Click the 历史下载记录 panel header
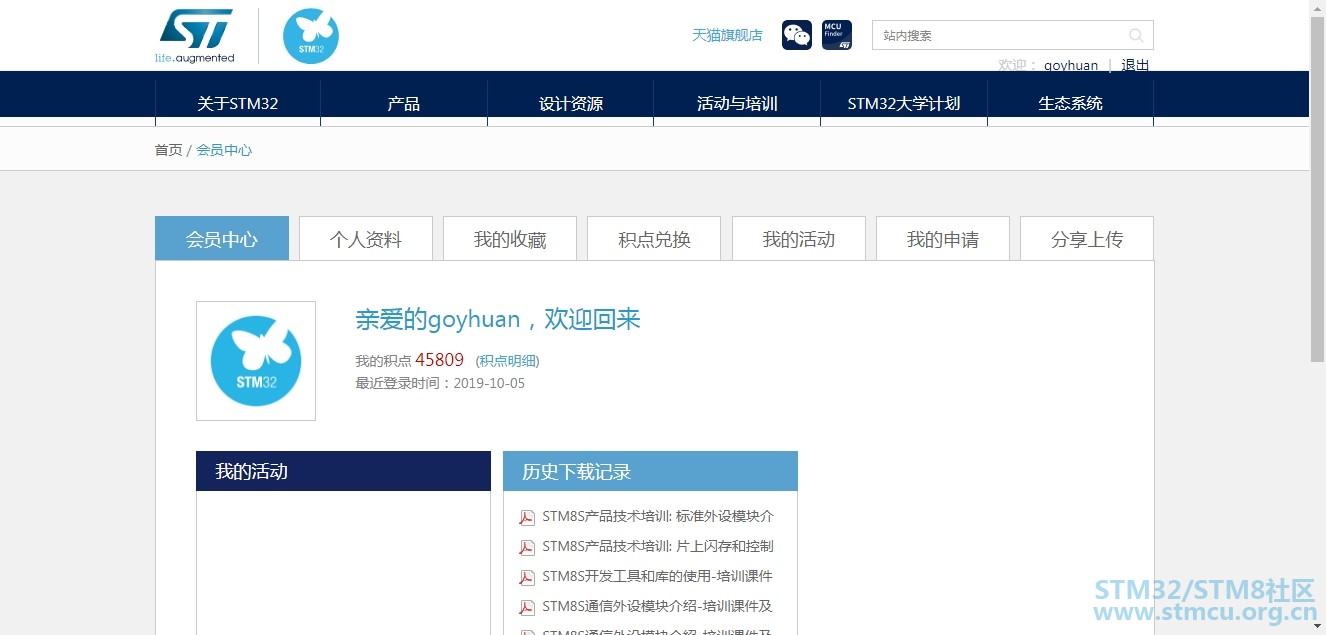 [x=650, y=471]
